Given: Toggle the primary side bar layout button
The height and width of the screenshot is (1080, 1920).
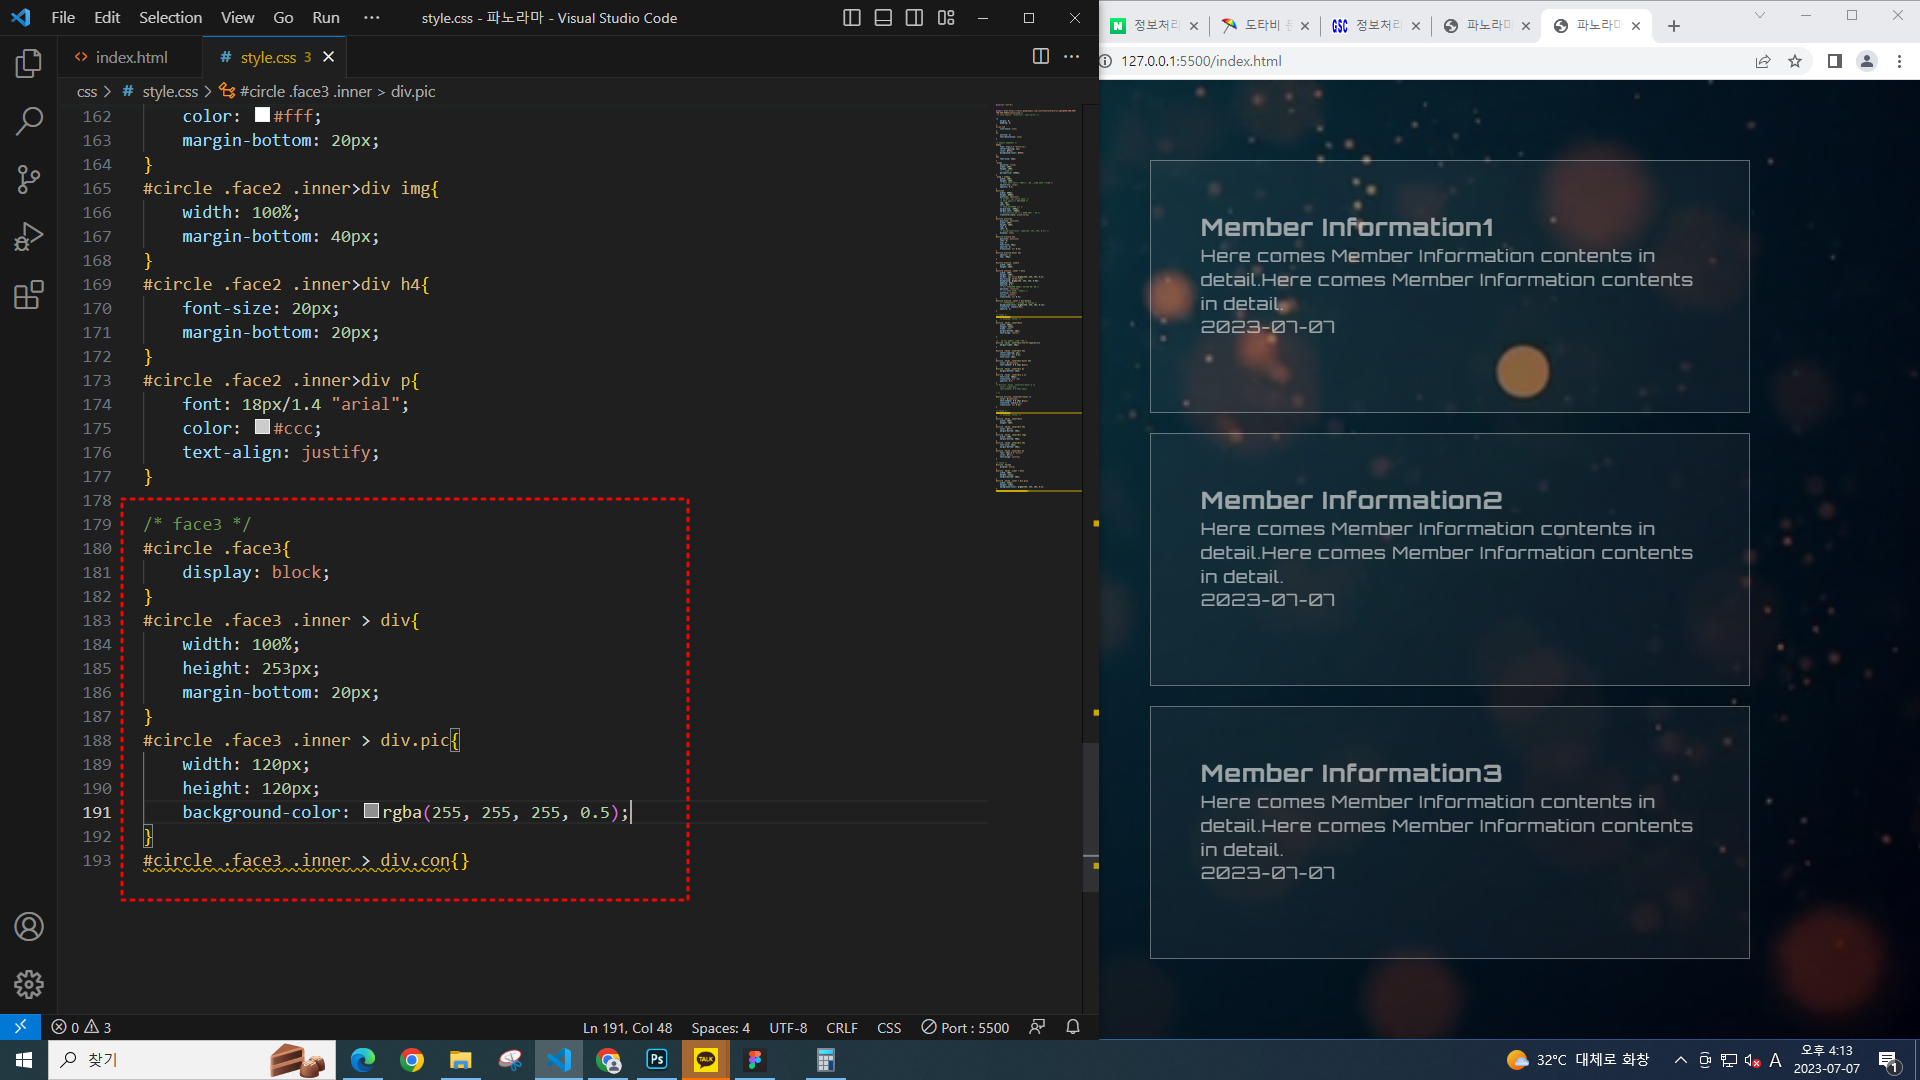Looking at the screenshot, I should click(x=852, y=18).
